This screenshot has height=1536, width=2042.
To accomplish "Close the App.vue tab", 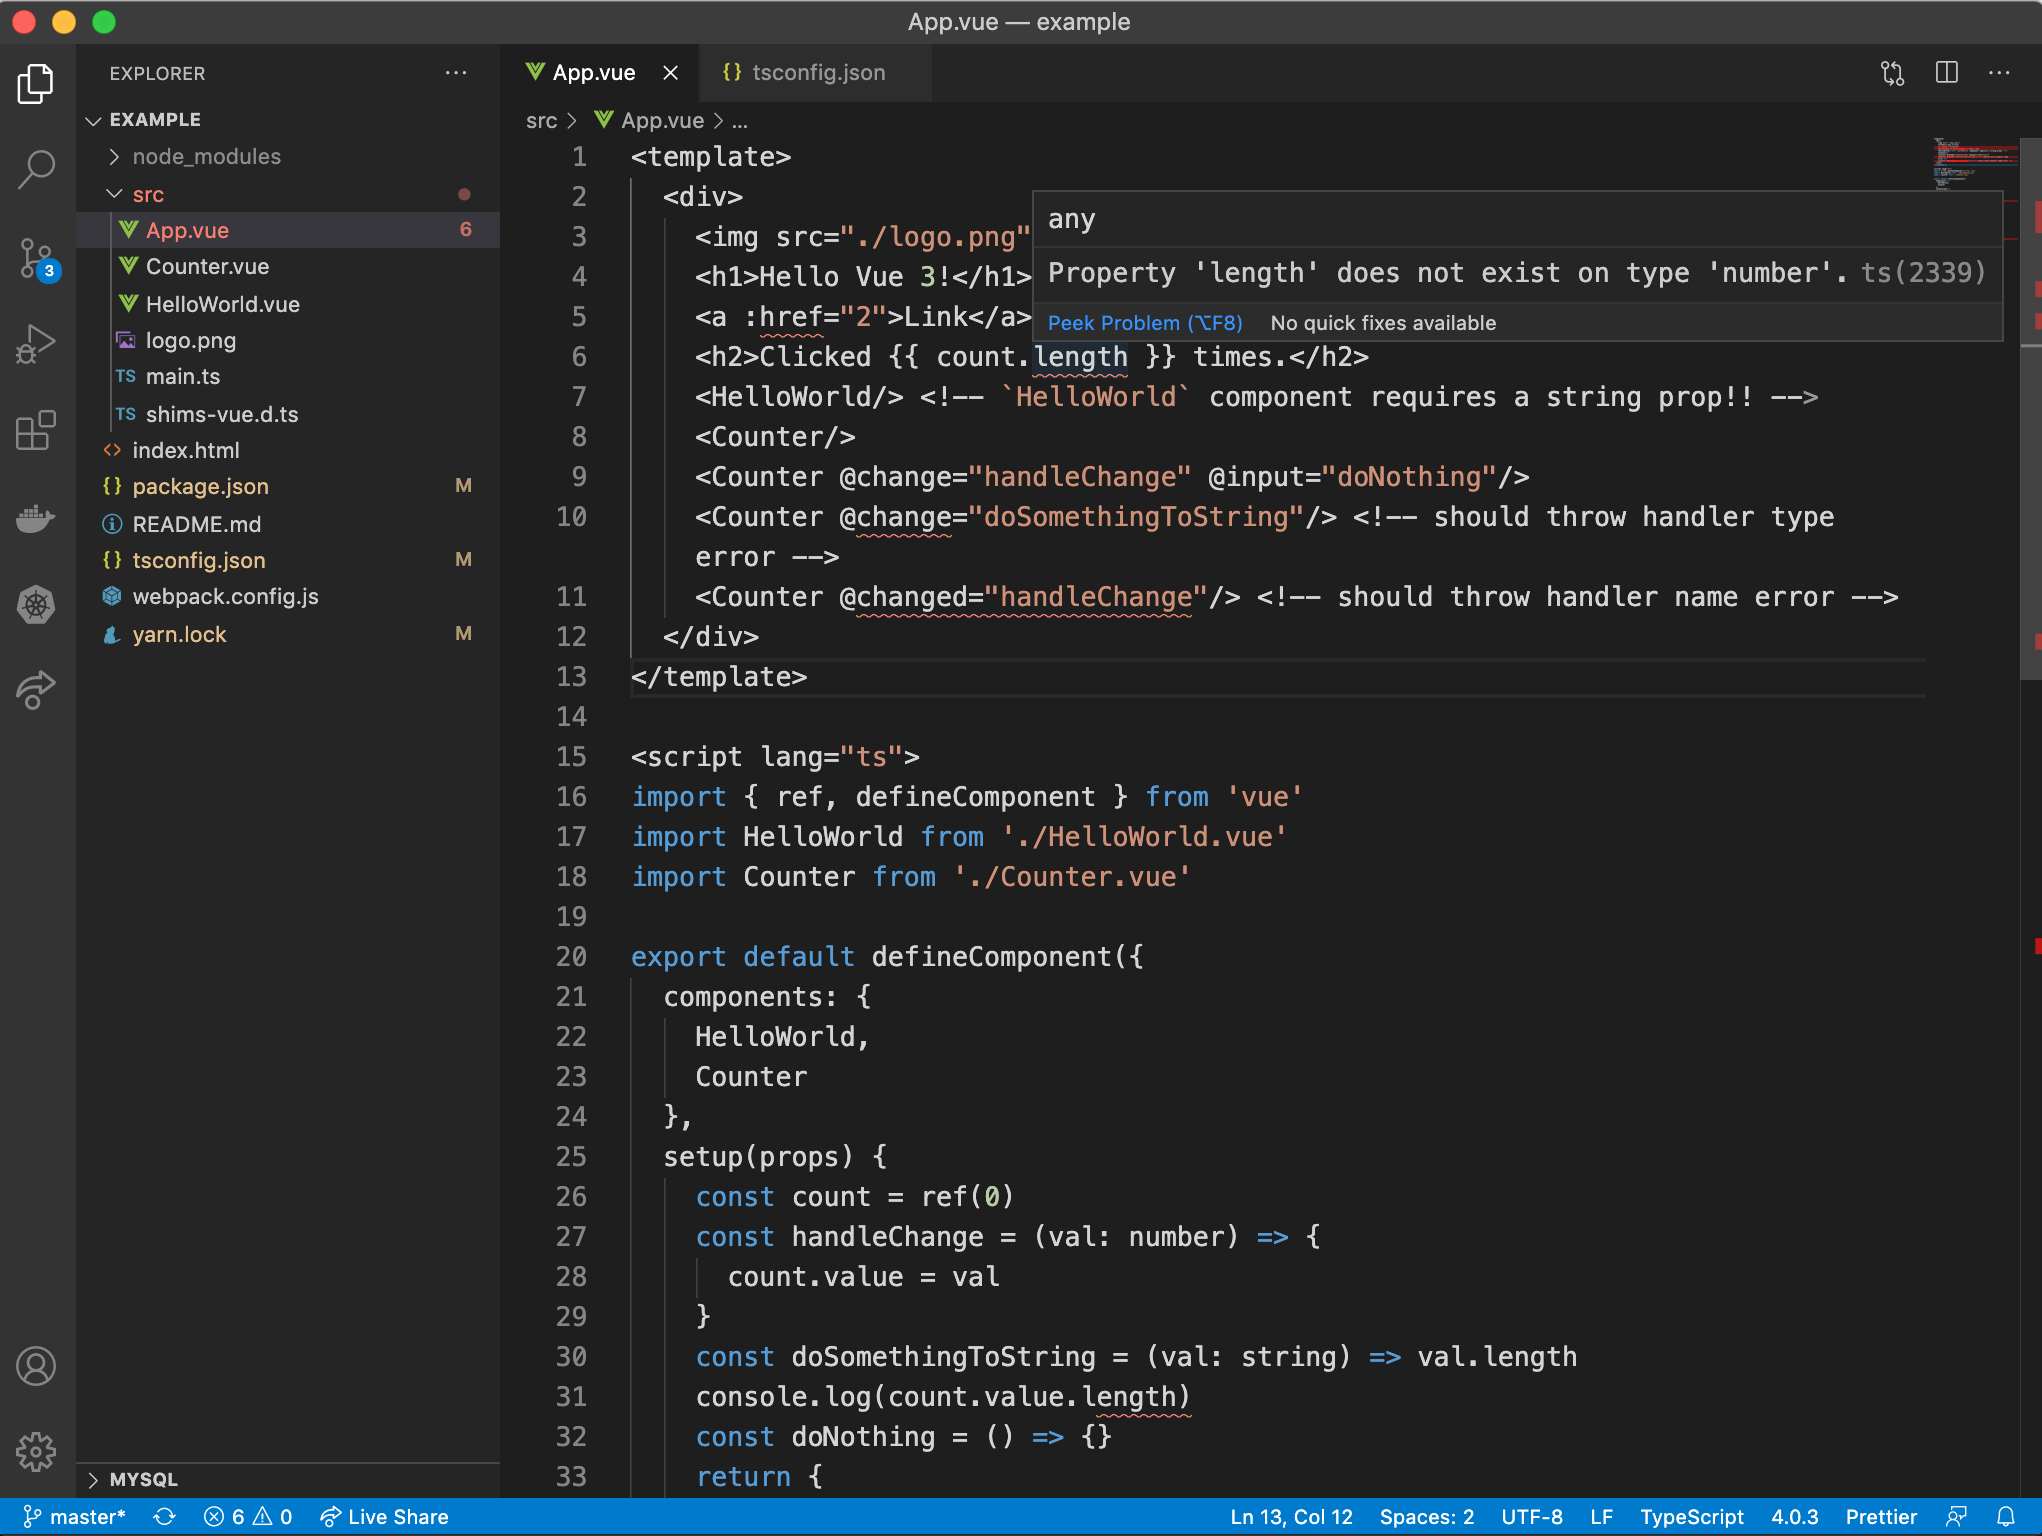I will pyautogui.click(x=671, y=73).
